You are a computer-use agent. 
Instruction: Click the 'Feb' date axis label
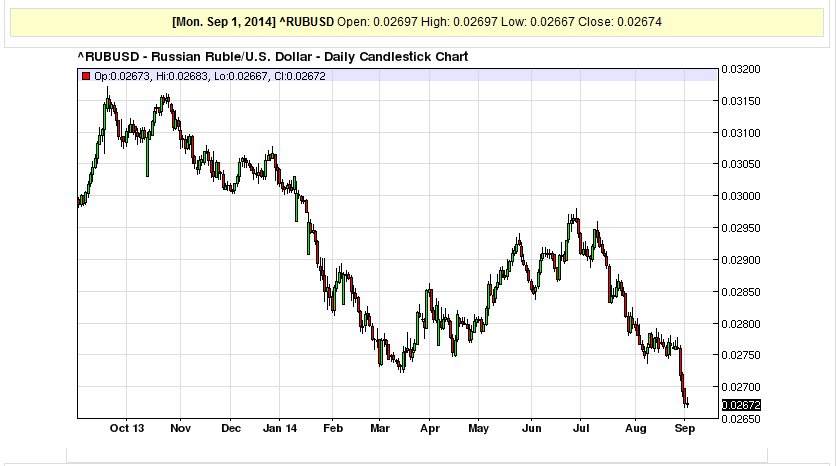(333, 428)
